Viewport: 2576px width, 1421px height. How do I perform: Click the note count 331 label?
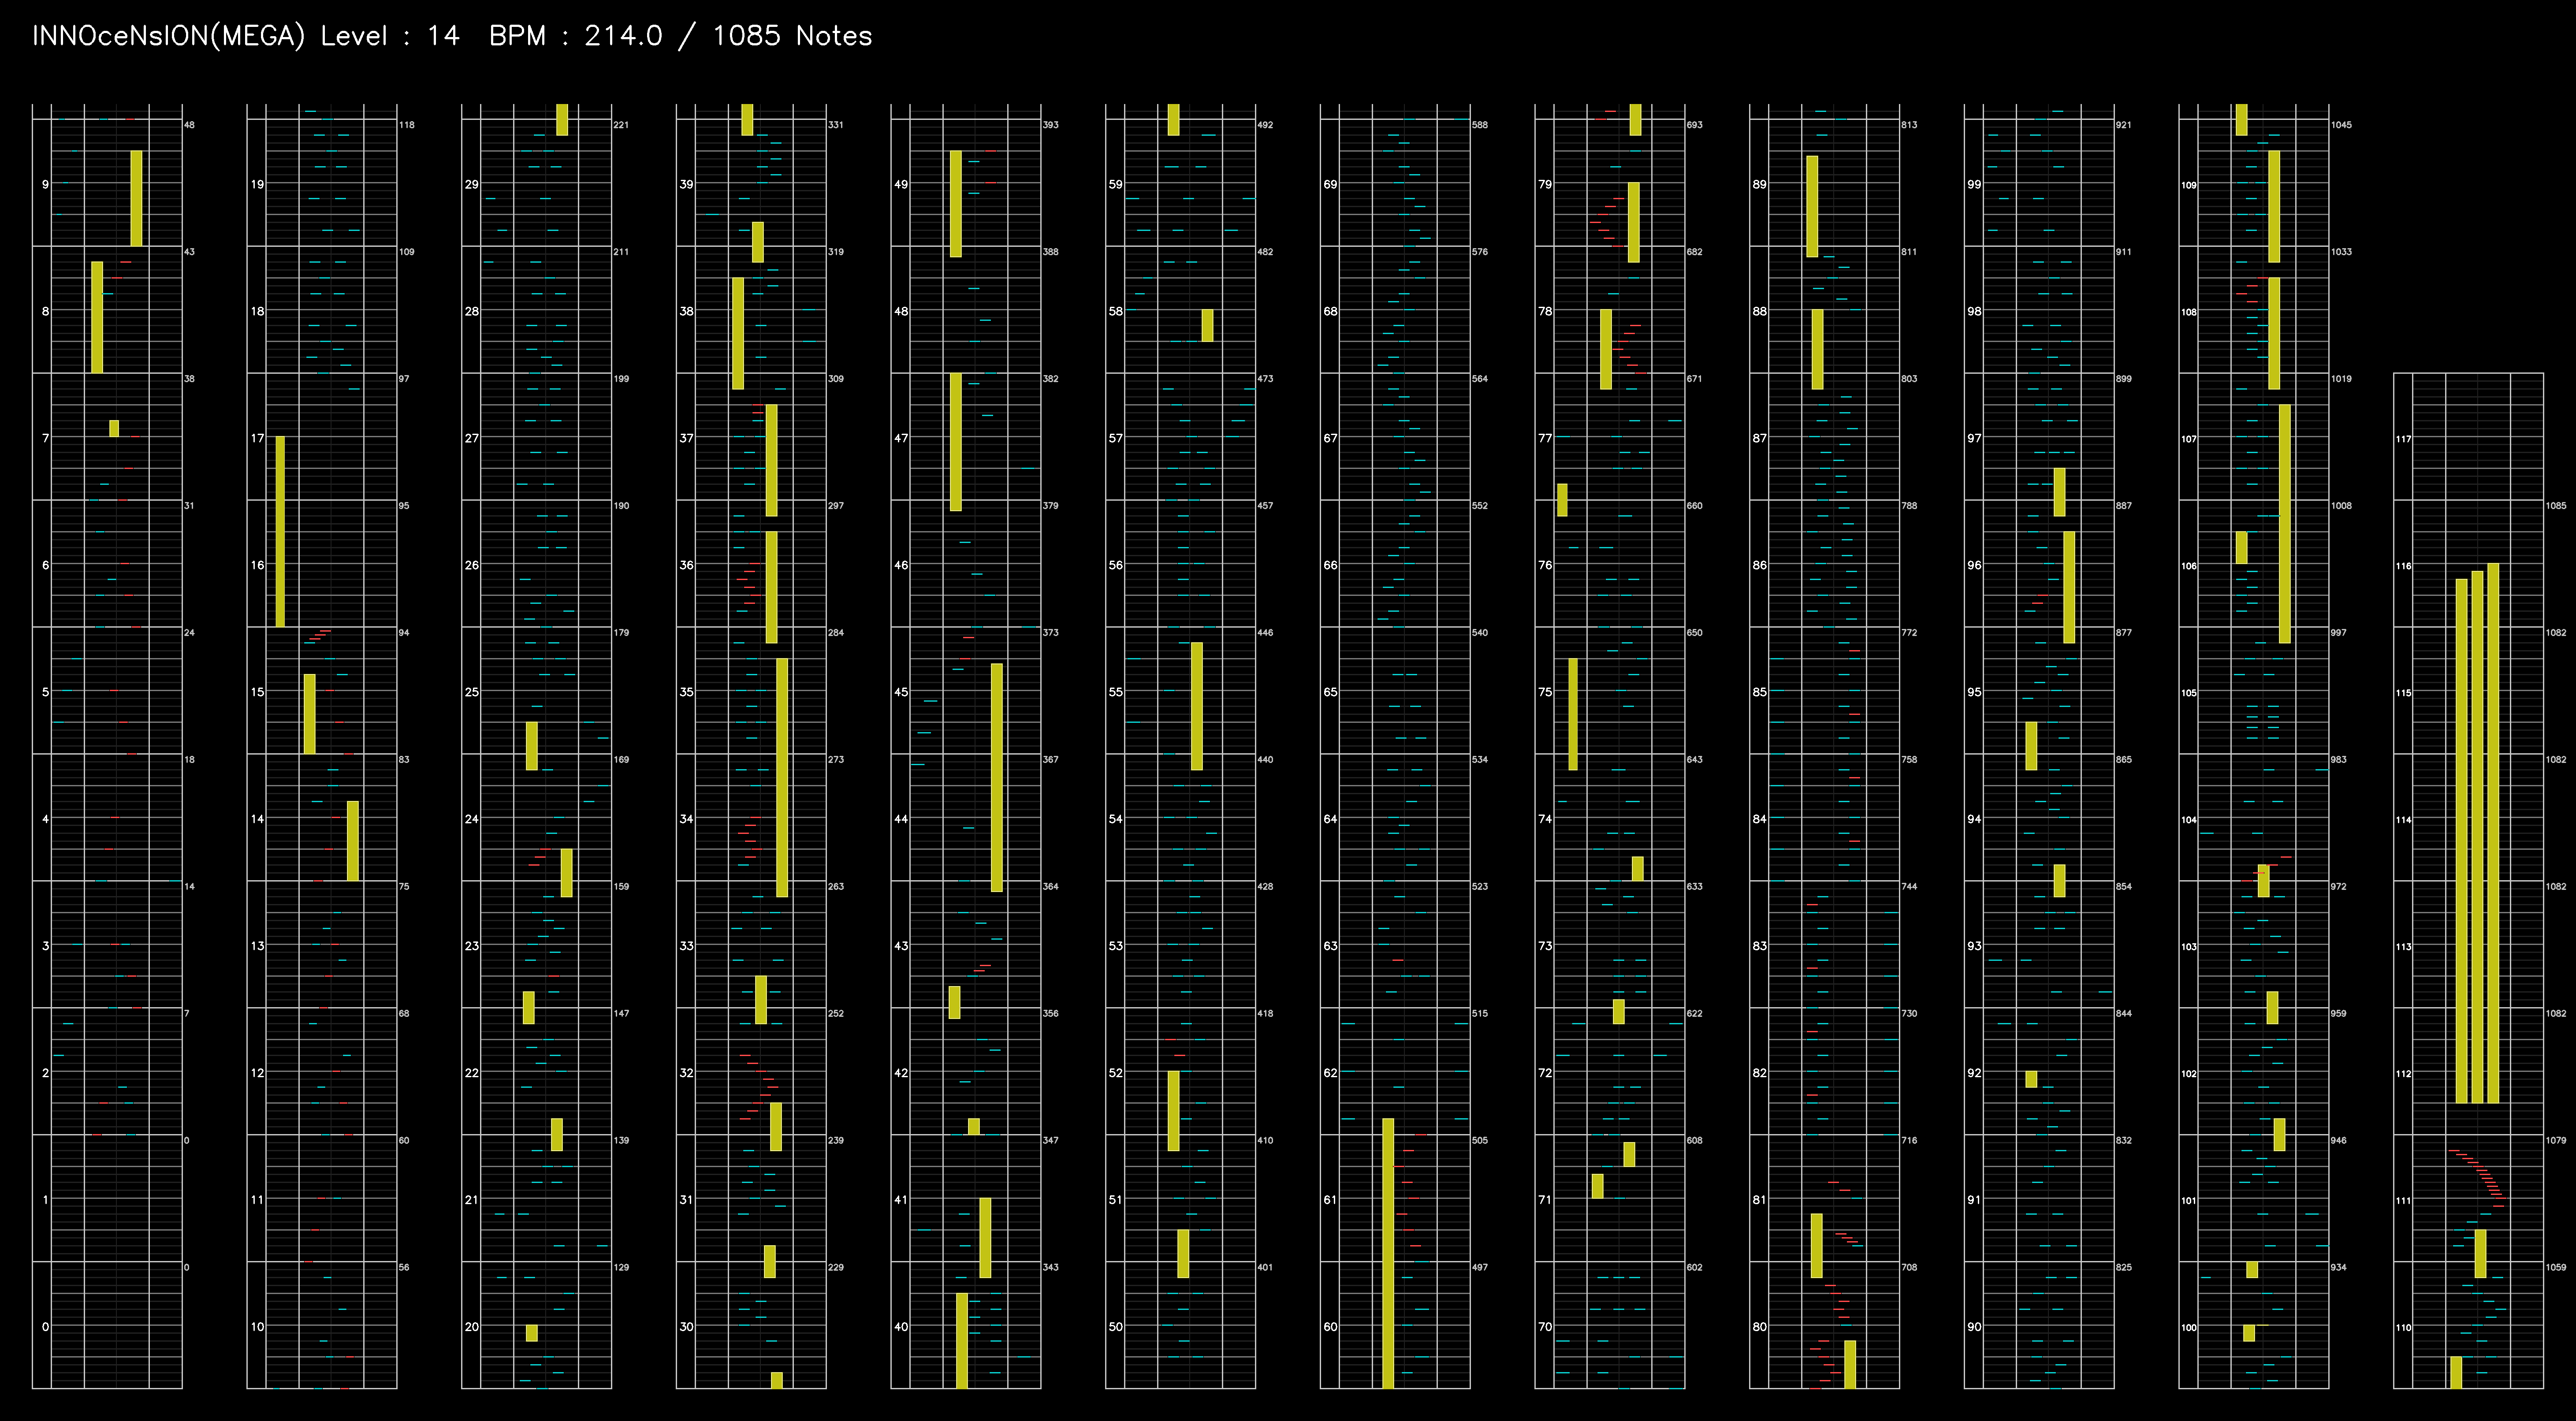pyautogui.click(x=836, y=125)
